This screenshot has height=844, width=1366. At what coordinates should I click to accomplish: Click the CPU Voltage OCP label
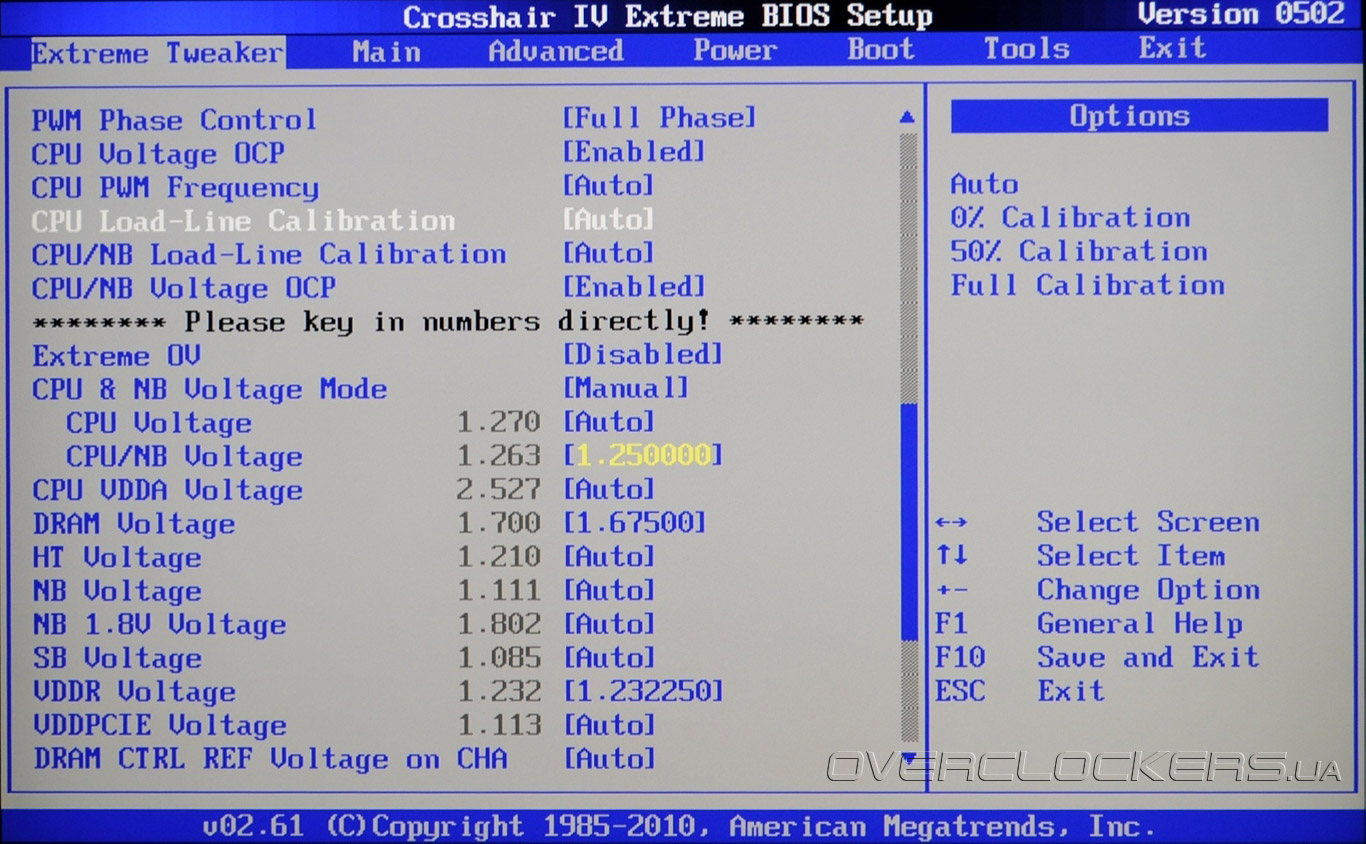tap(157, 154)
